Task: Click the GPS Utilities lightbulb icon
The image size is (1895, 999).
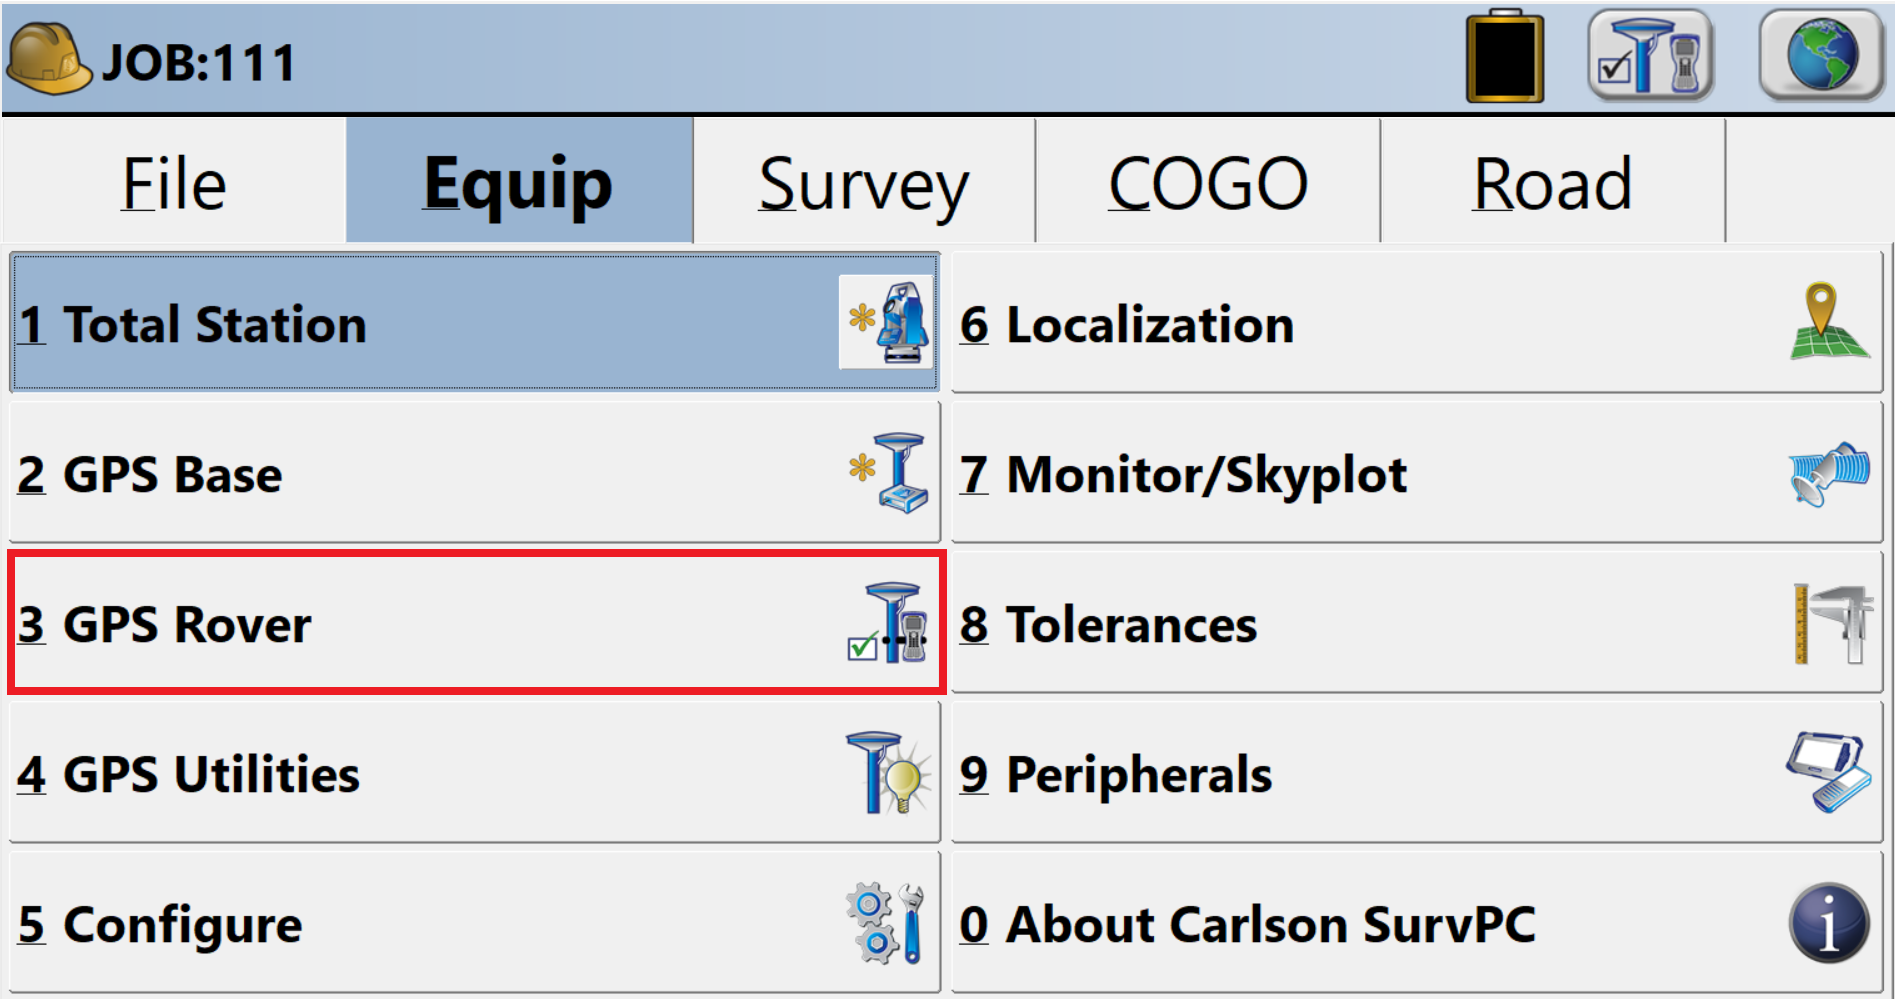Action: click(x=888, y=772)
